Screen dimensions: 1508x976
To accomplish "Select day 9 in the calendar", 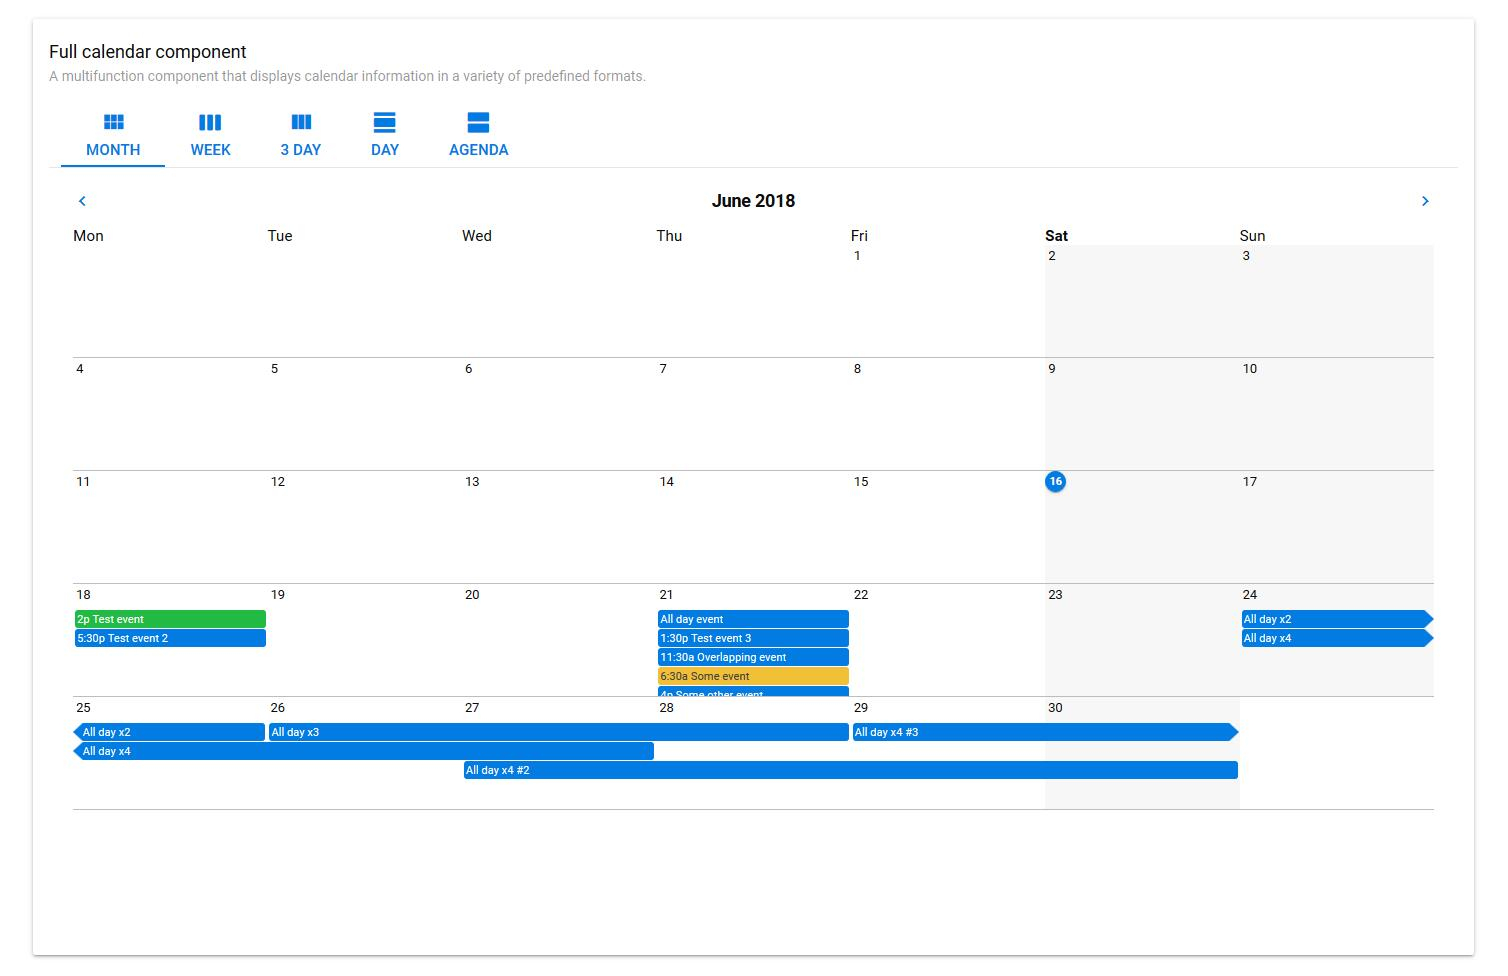I will click(x=1052, y=369).
